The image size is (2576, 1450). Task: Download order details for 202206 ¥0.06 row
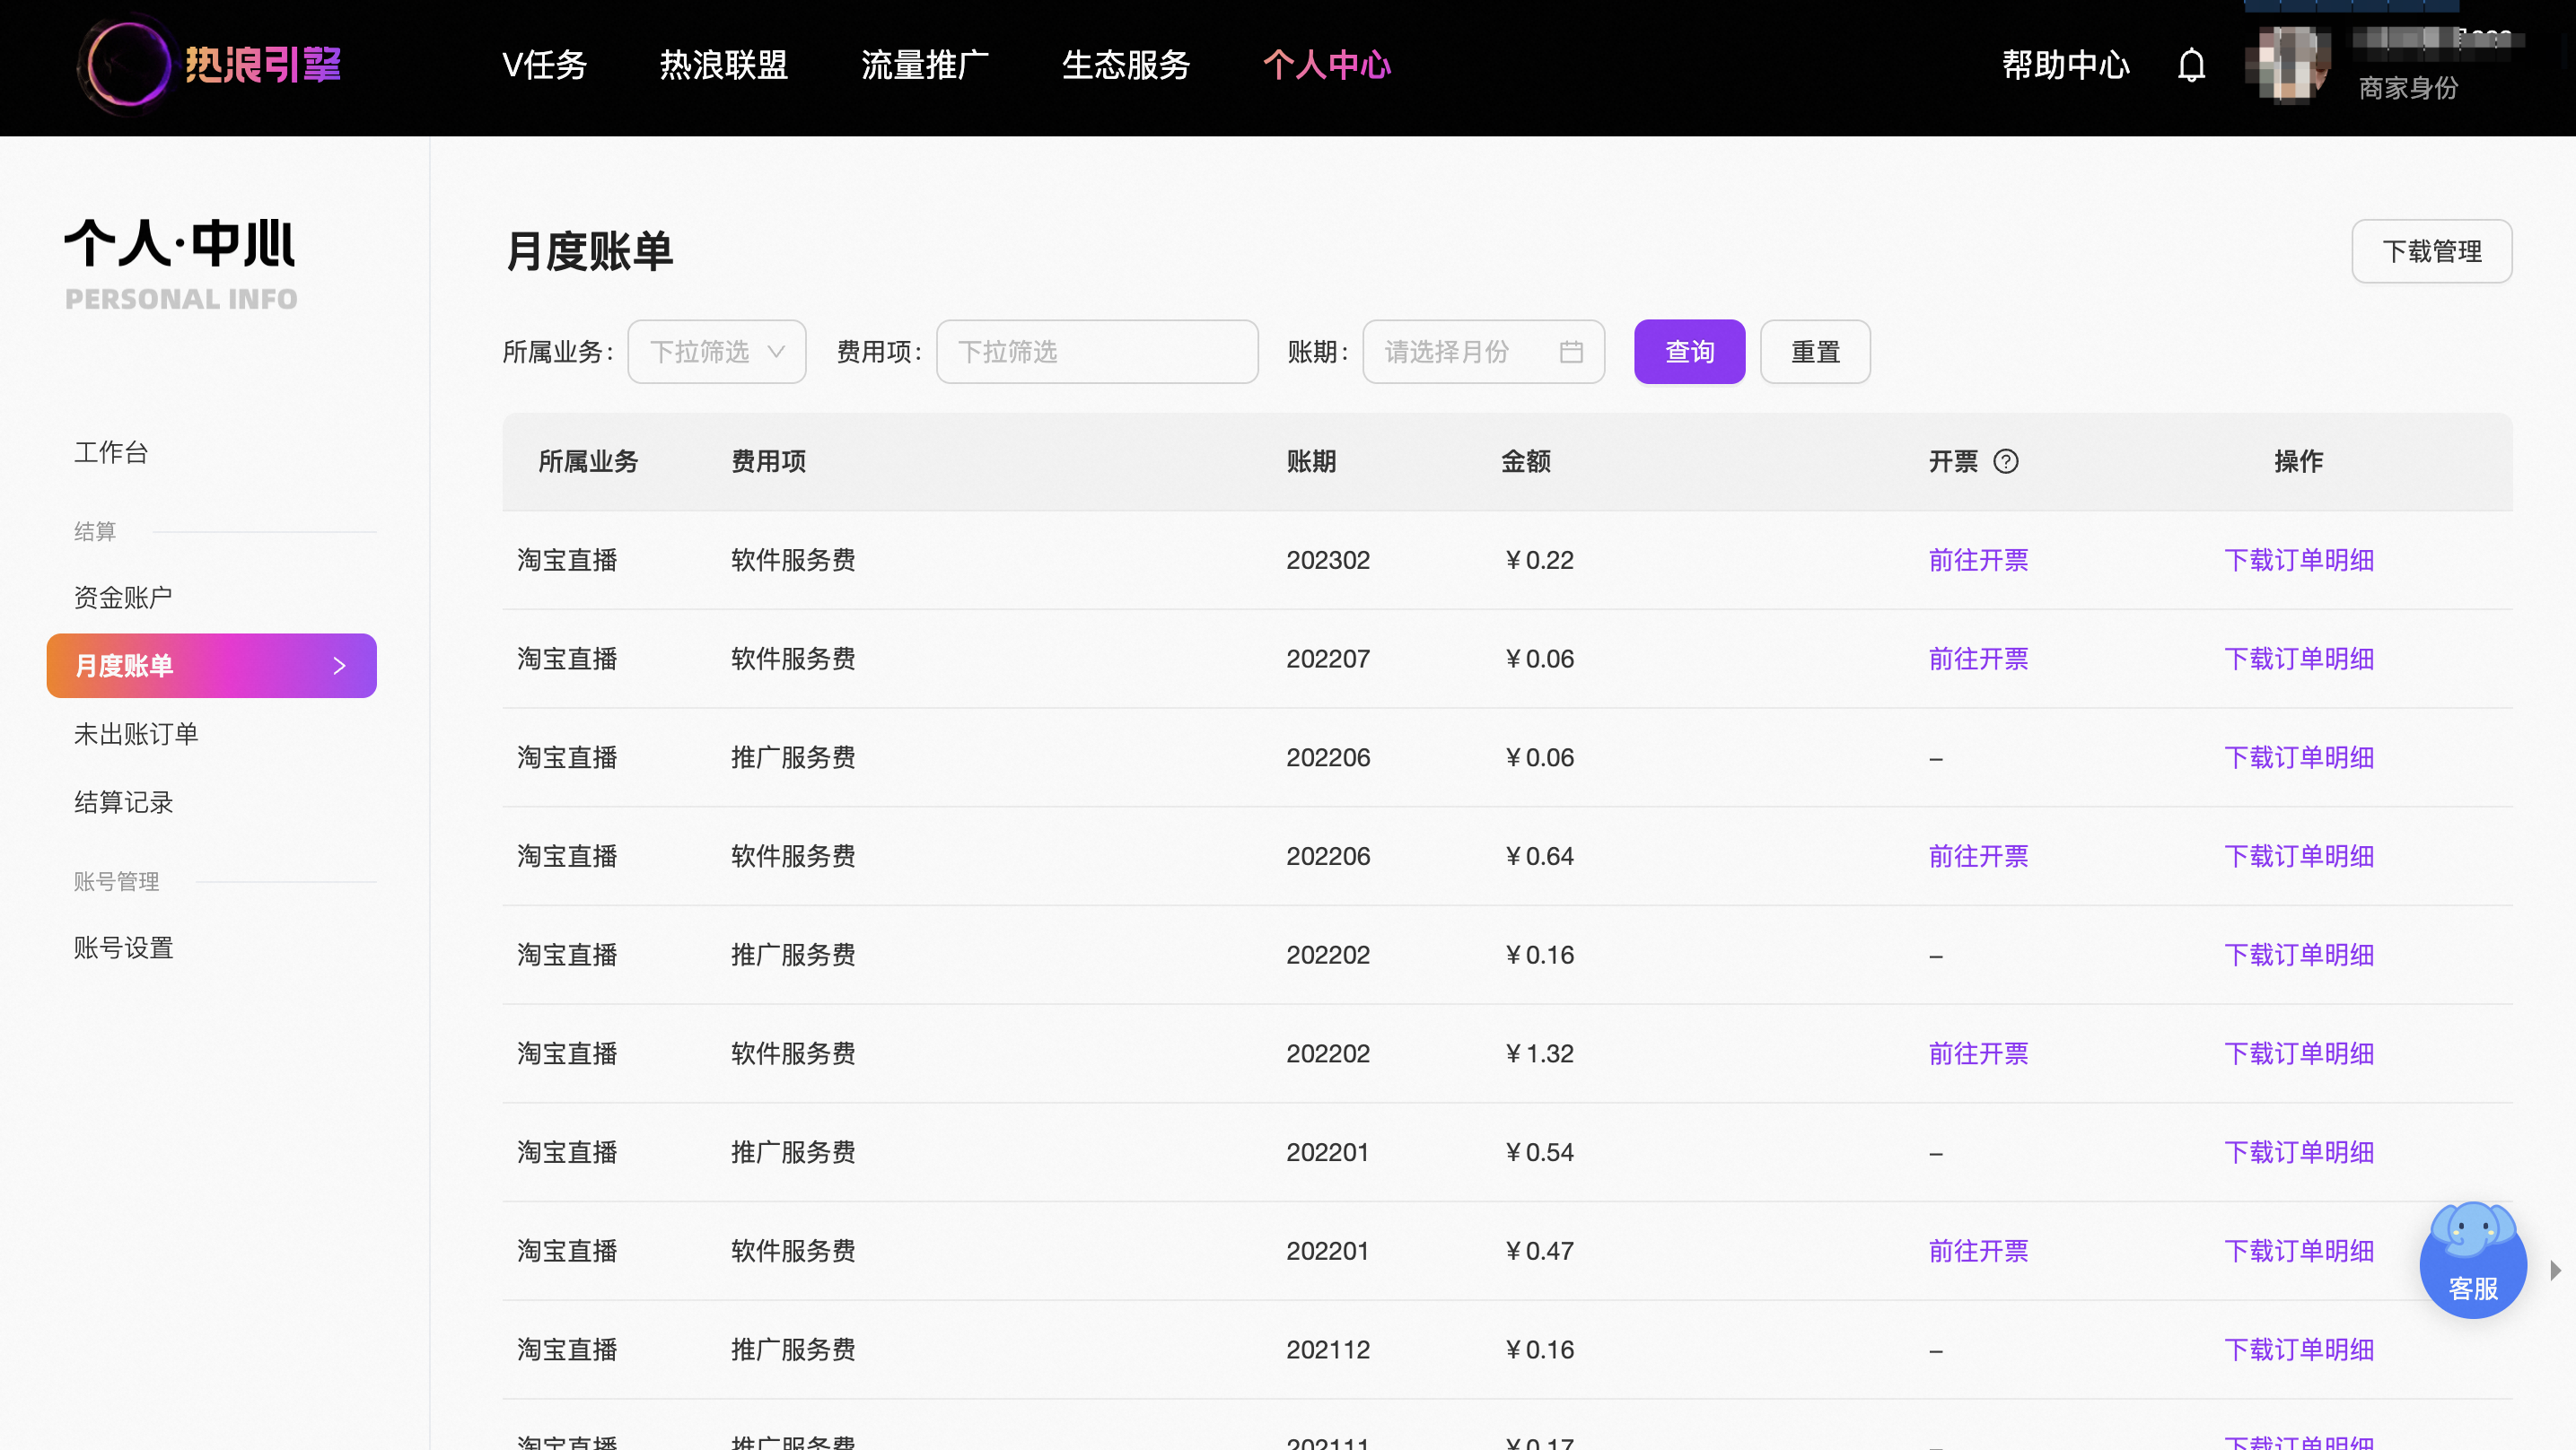tap(2299, 757)
